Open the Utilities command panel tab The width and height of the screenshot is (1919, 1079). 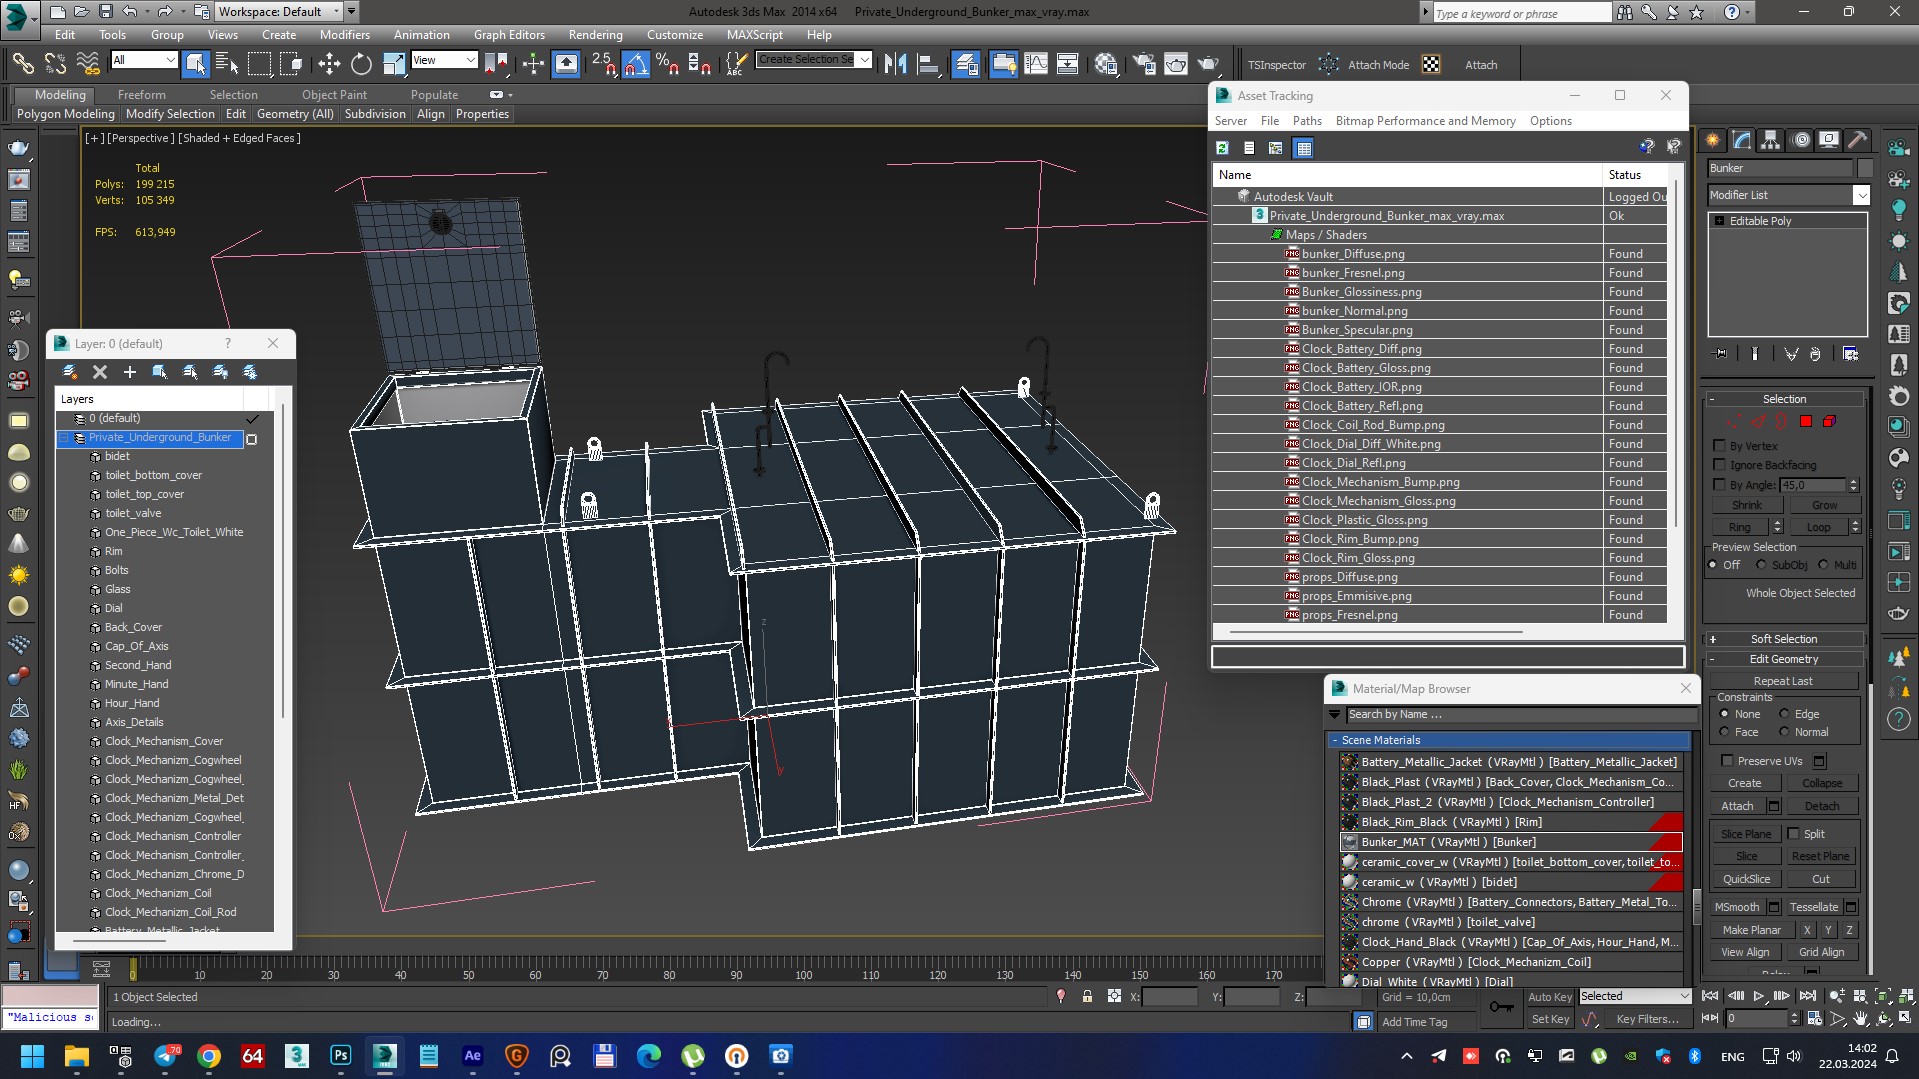(1858, 140)
